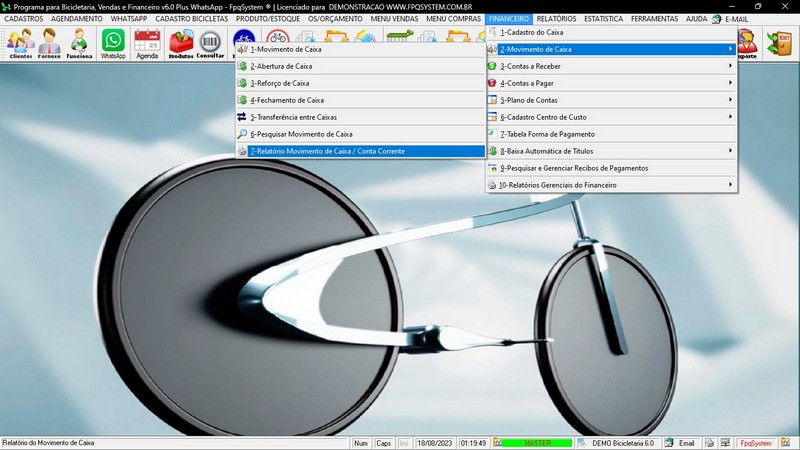Click the green MASTER user indicator
Image resolution: width=800 pixels, height=450 pixels.
(537, 443)
